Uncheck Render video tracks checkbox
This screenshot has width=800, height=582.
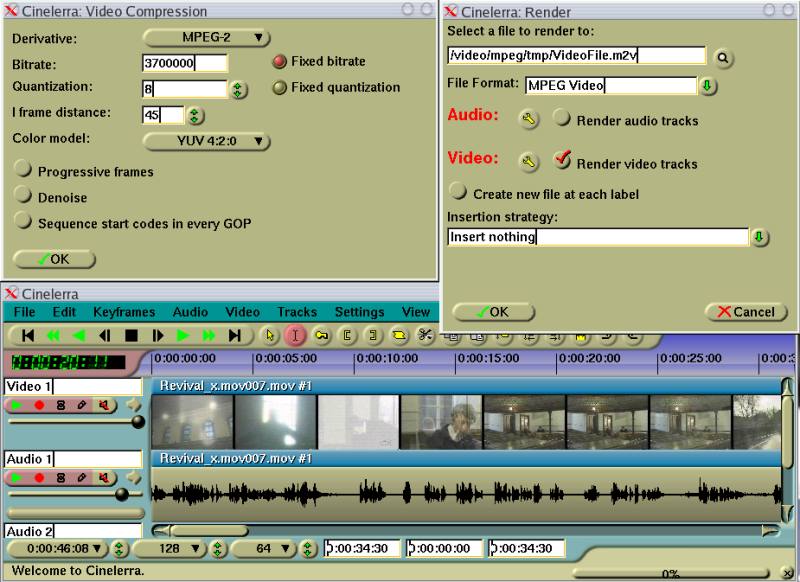coord(562,161)
